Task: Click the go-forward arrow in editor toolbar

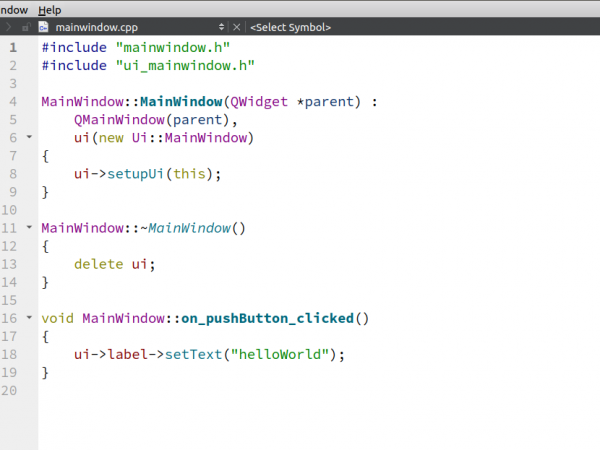Action: coord(7,27)
